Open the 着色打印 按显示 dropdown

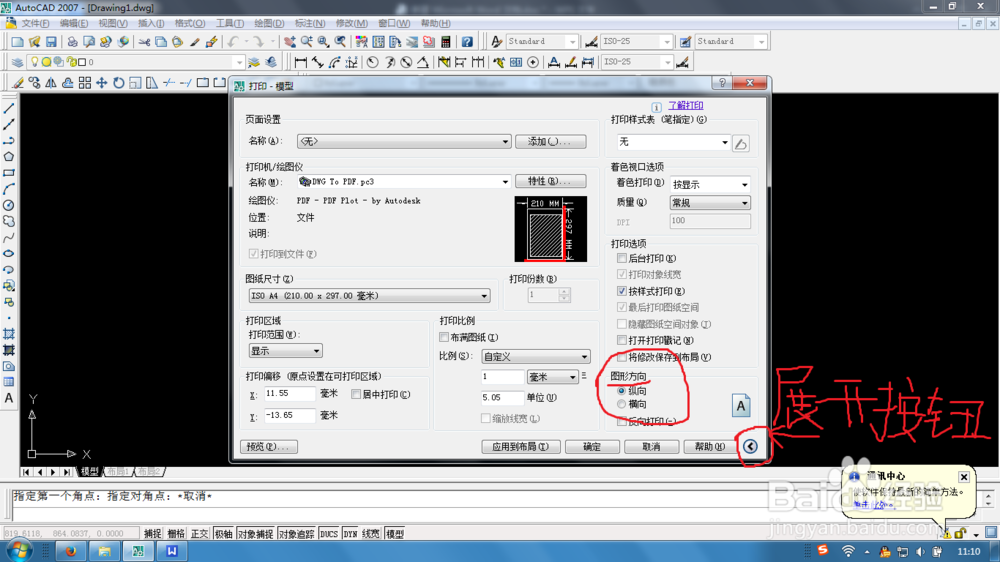click(710, 184)
